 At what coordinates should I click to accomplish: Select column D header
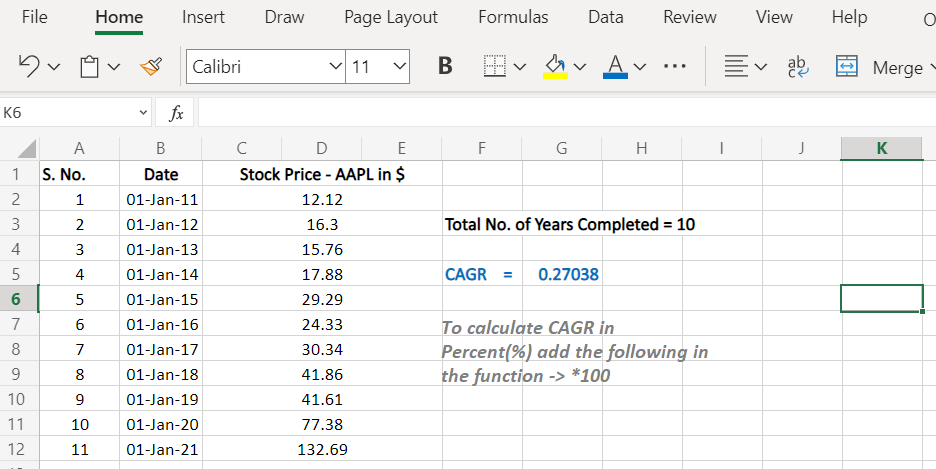[321, 148]
